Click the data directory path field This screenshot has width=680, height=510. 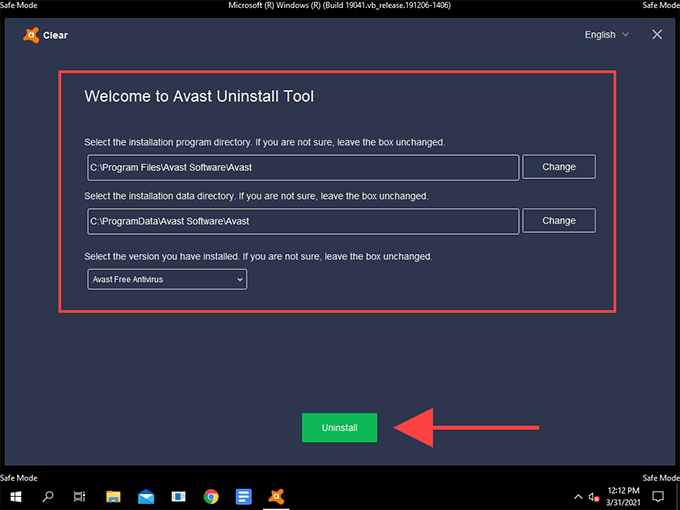coord(303,221)
